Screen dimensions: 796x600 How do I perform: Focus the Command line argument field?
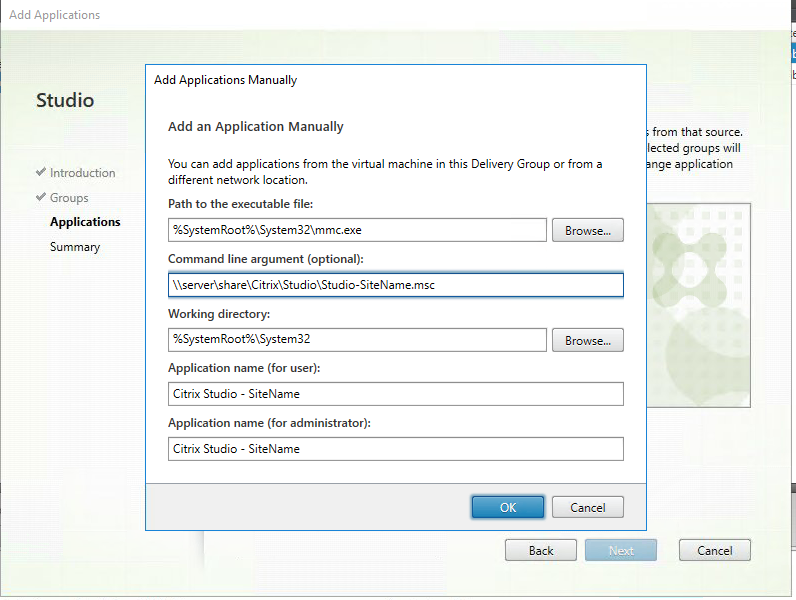point(395,285)
